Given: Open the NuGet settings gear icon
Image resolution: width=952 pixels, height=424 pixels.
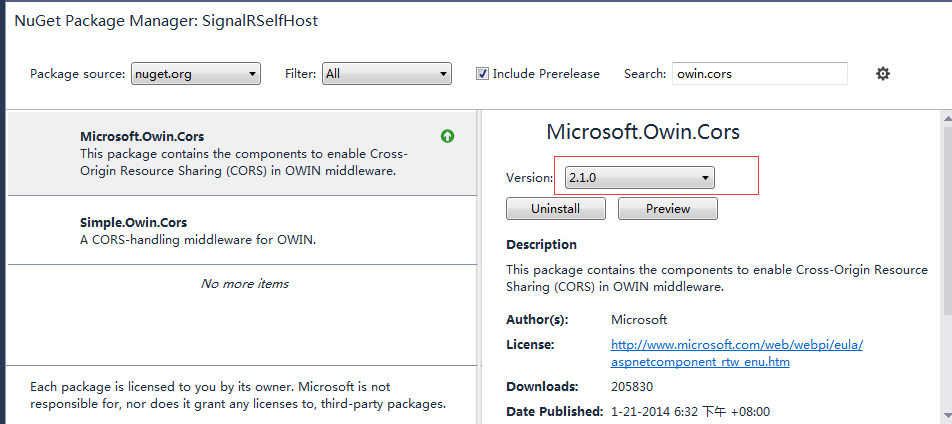Looking at the screenshot, I should point(883,74).
